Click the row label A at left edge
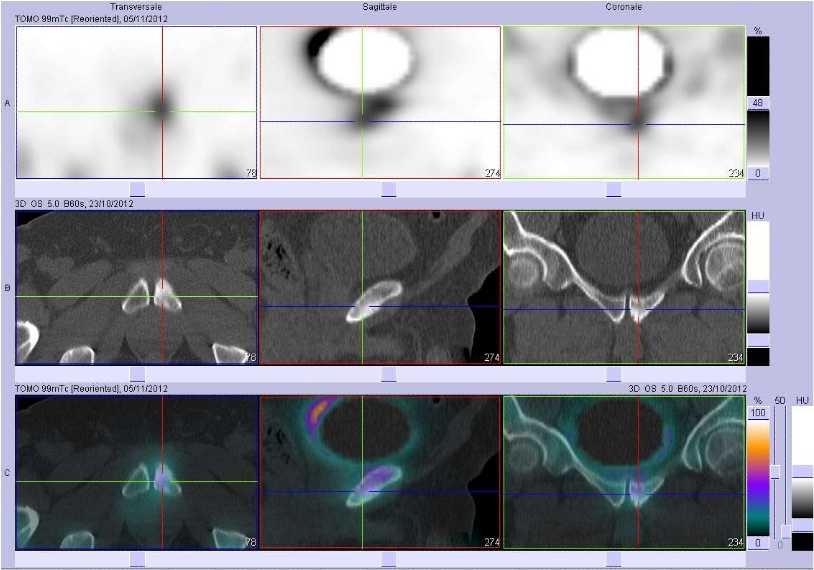This screenshot has width=814, height=570. click(7, 103)
